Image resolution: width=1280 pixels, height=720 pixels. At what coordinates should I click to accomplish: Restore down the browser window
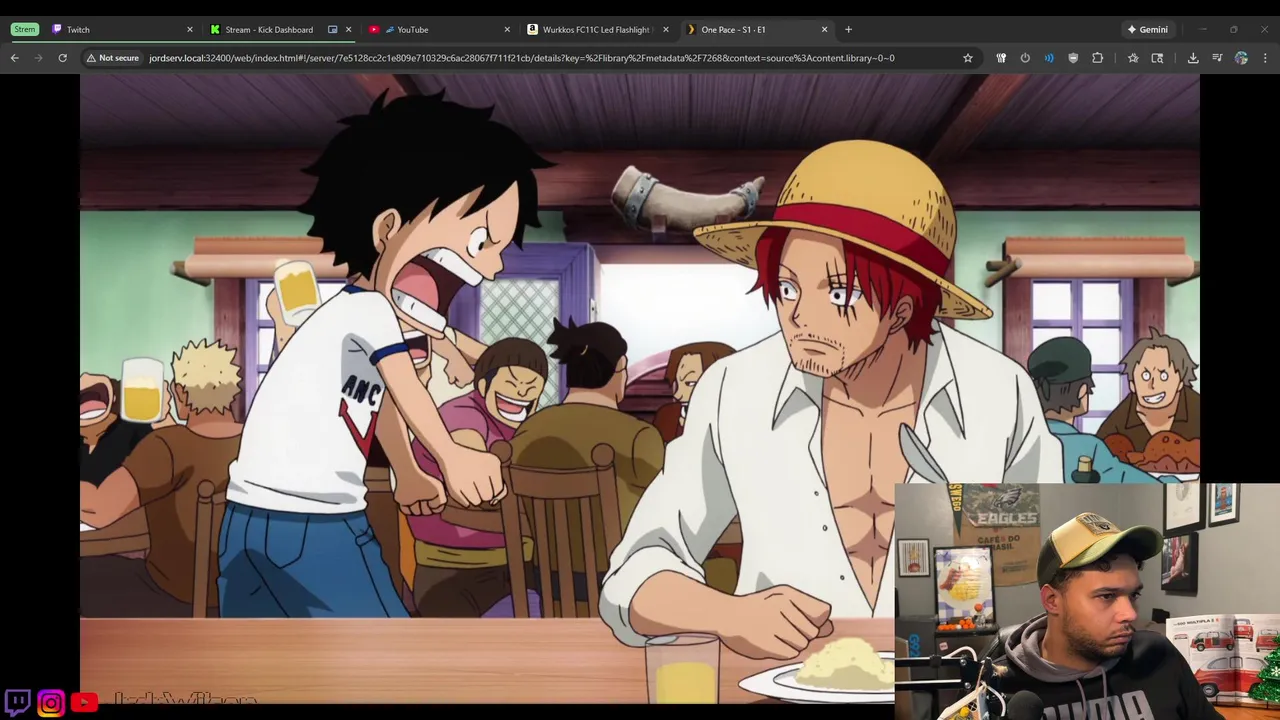point(1233,29)
